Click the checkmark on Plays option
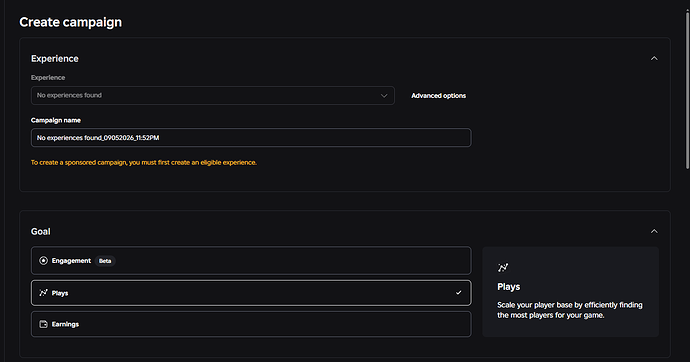The height and width of the screenshot is (362, 690). [459, 293]
